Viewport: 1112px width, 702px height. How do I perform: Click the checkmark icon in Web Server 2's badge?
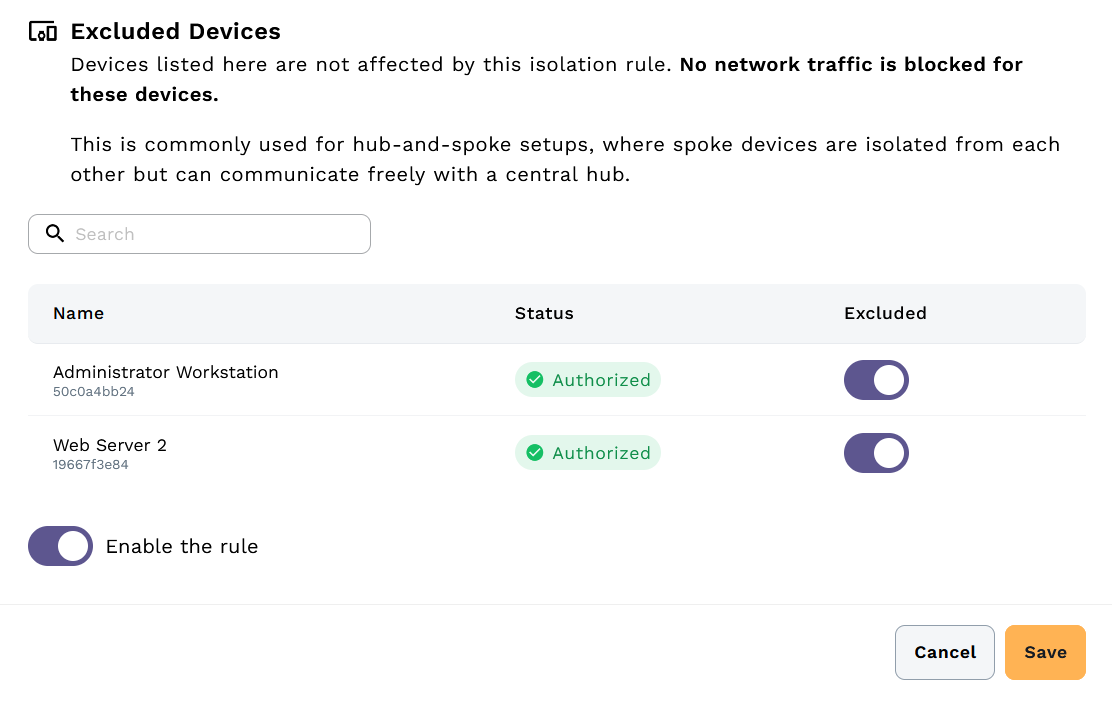point(535,453)
